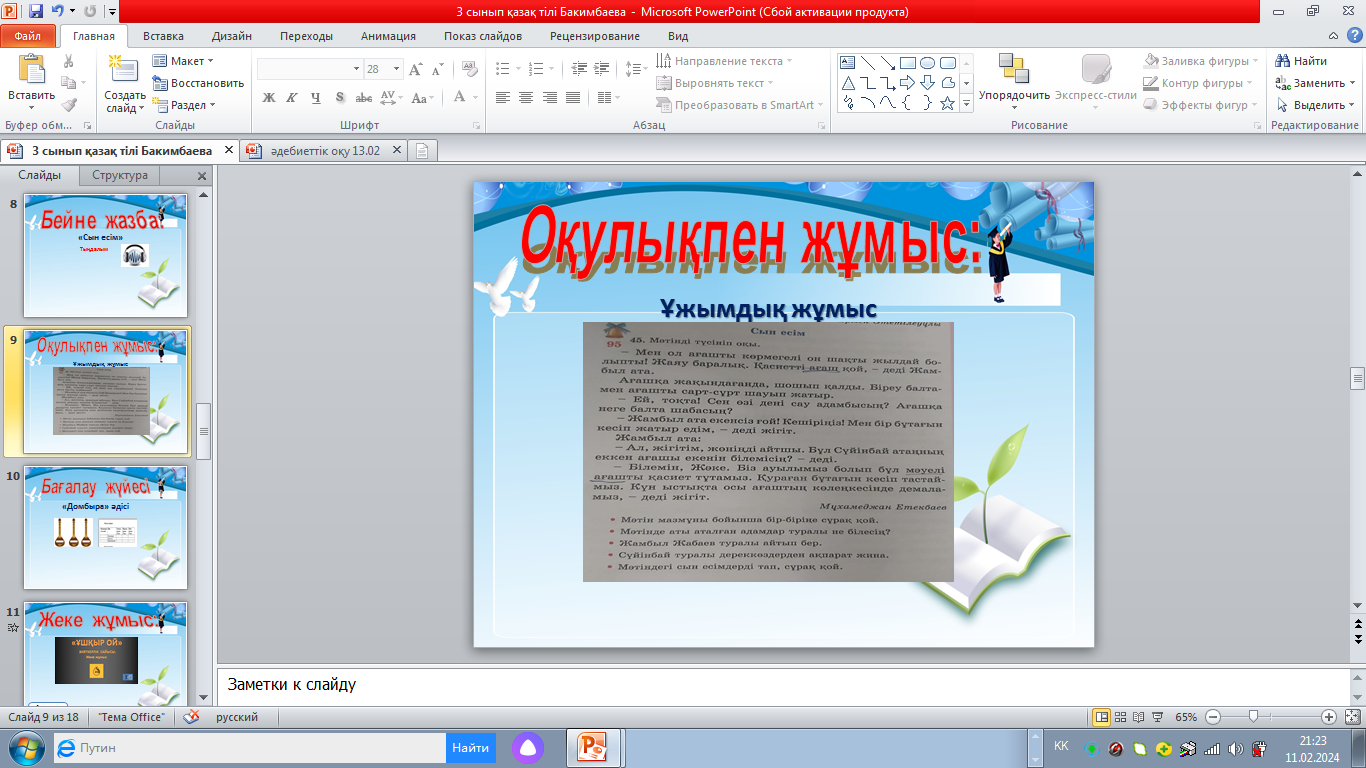Click the Save icon in quick access toolbar
Image resolution: width=1366 pixels, height=768 pixels.
tap(36, 12)
